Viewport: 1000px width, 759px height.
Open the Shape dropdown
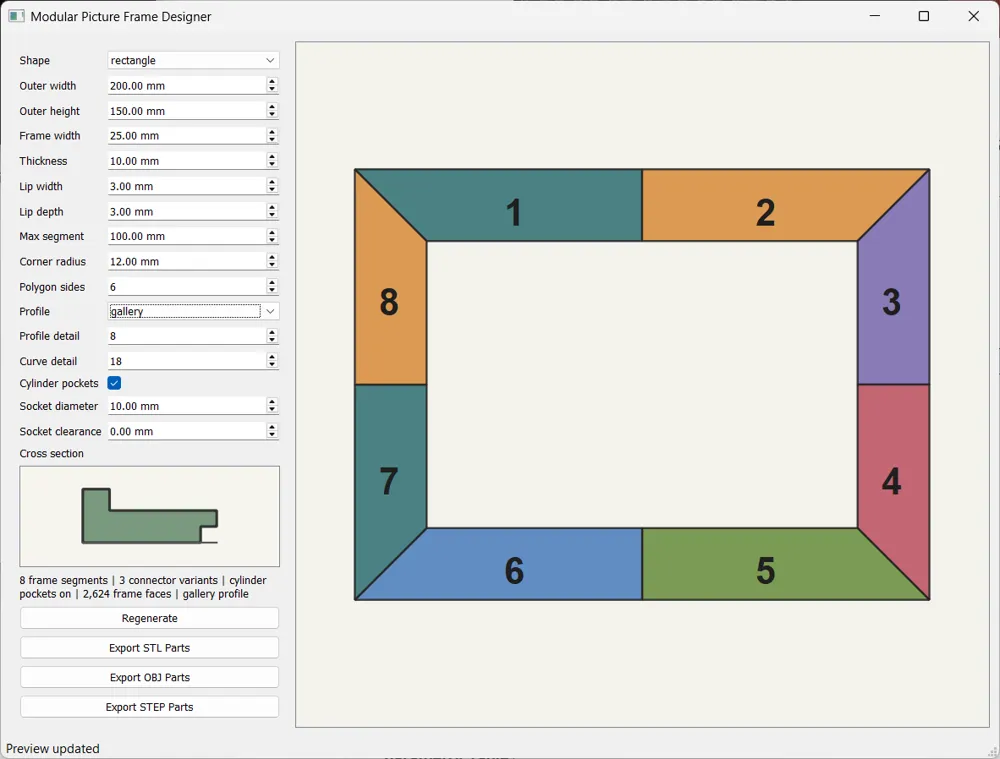[x=193, y=60]
